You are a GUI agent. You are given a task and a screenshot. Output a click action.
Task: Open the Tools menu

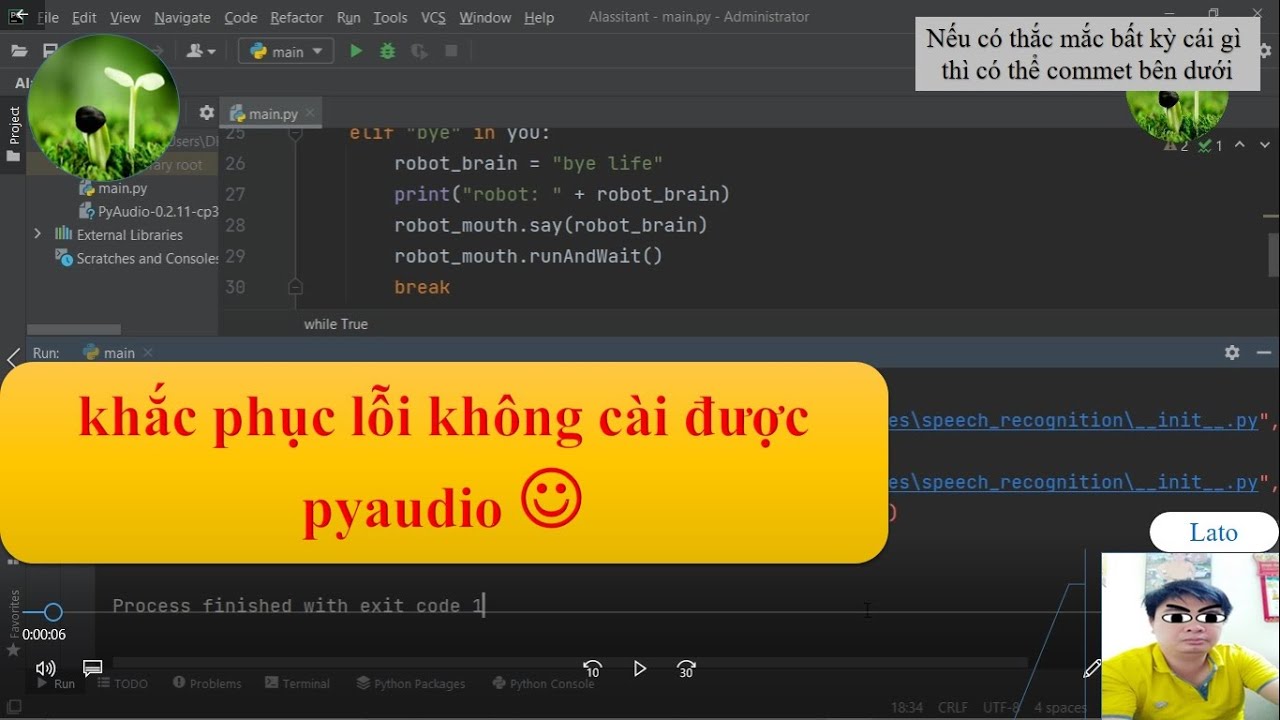pos(390,17)
